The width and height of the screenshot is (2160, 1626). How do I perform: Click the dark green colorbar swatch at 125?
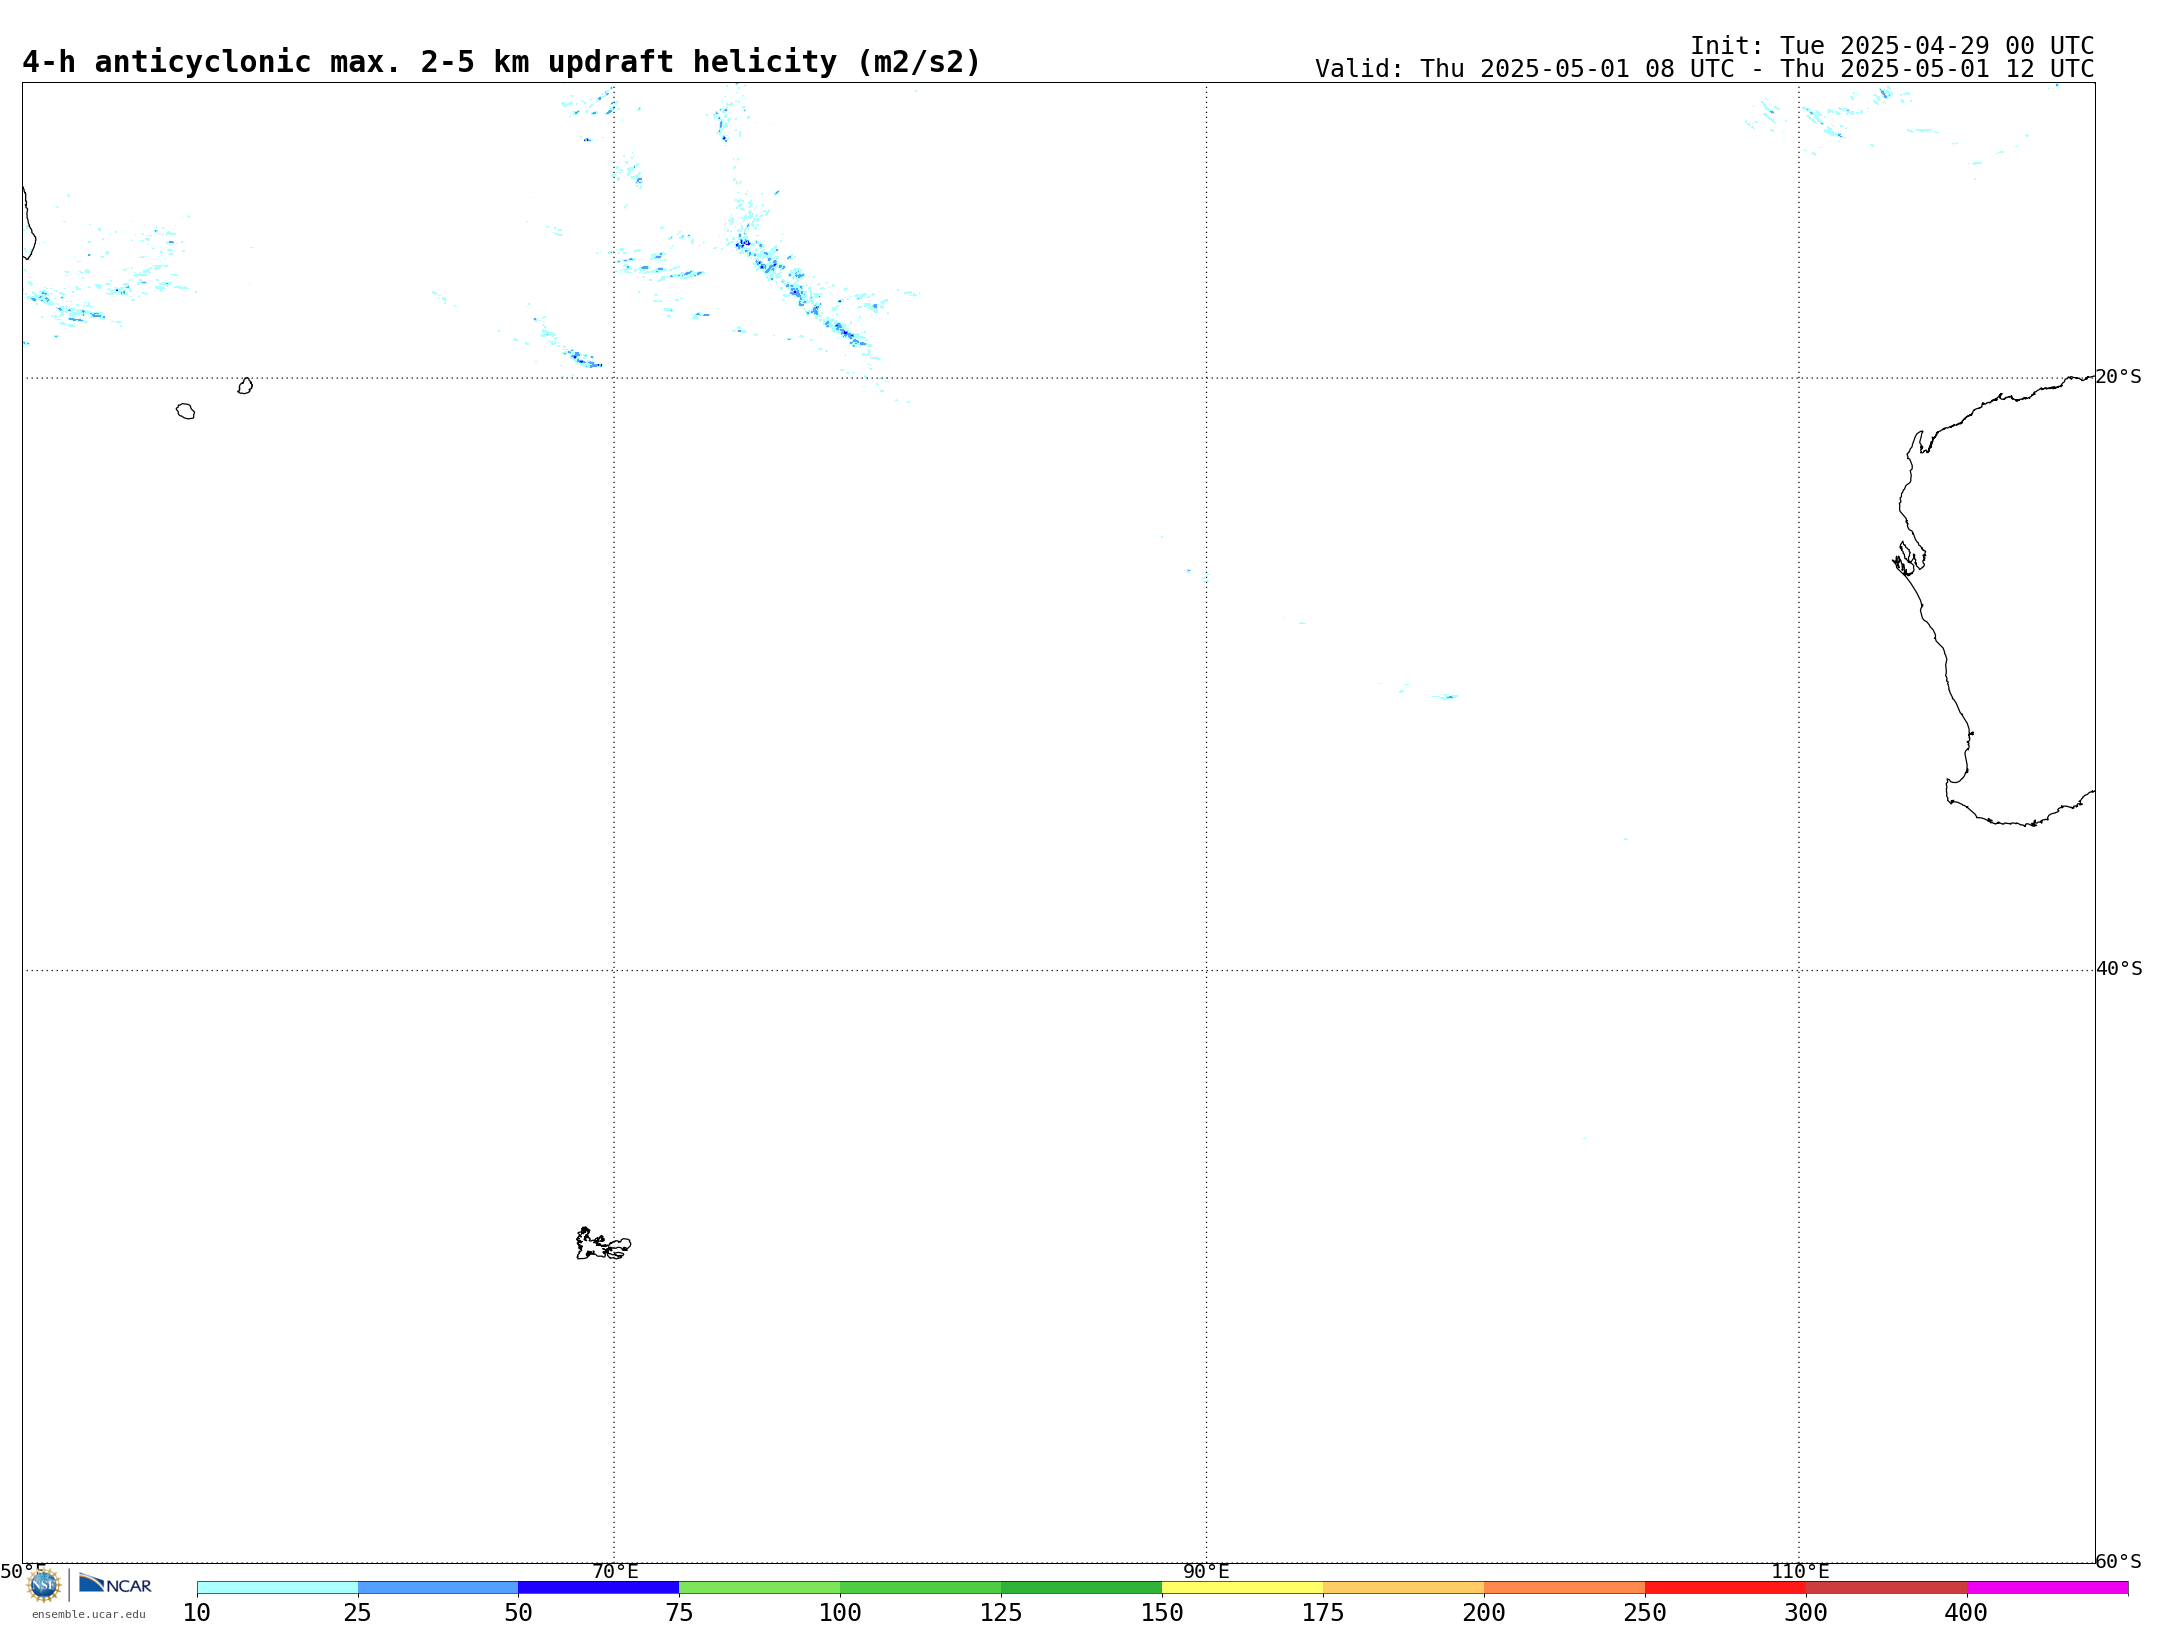point(1082,1588)
